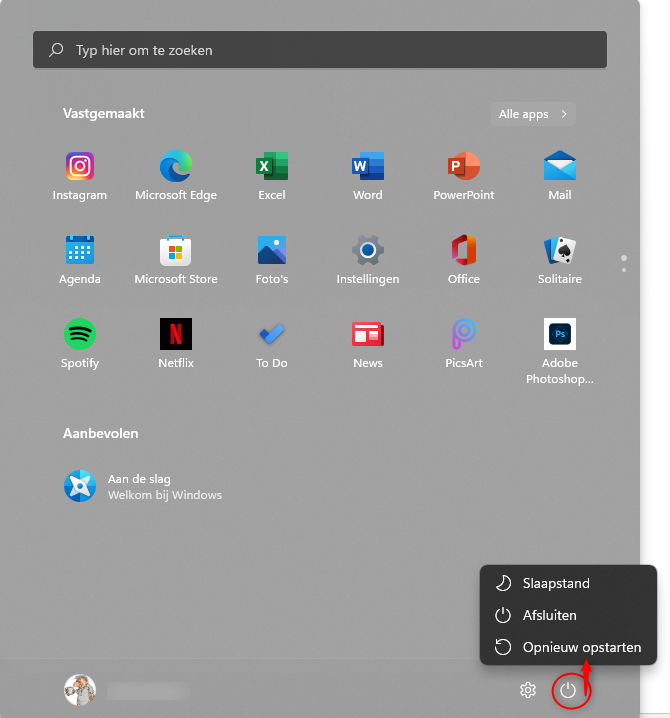
Task: Click the search box 'Typ hier om te zoeken'
Action: [x=320, y=49]
